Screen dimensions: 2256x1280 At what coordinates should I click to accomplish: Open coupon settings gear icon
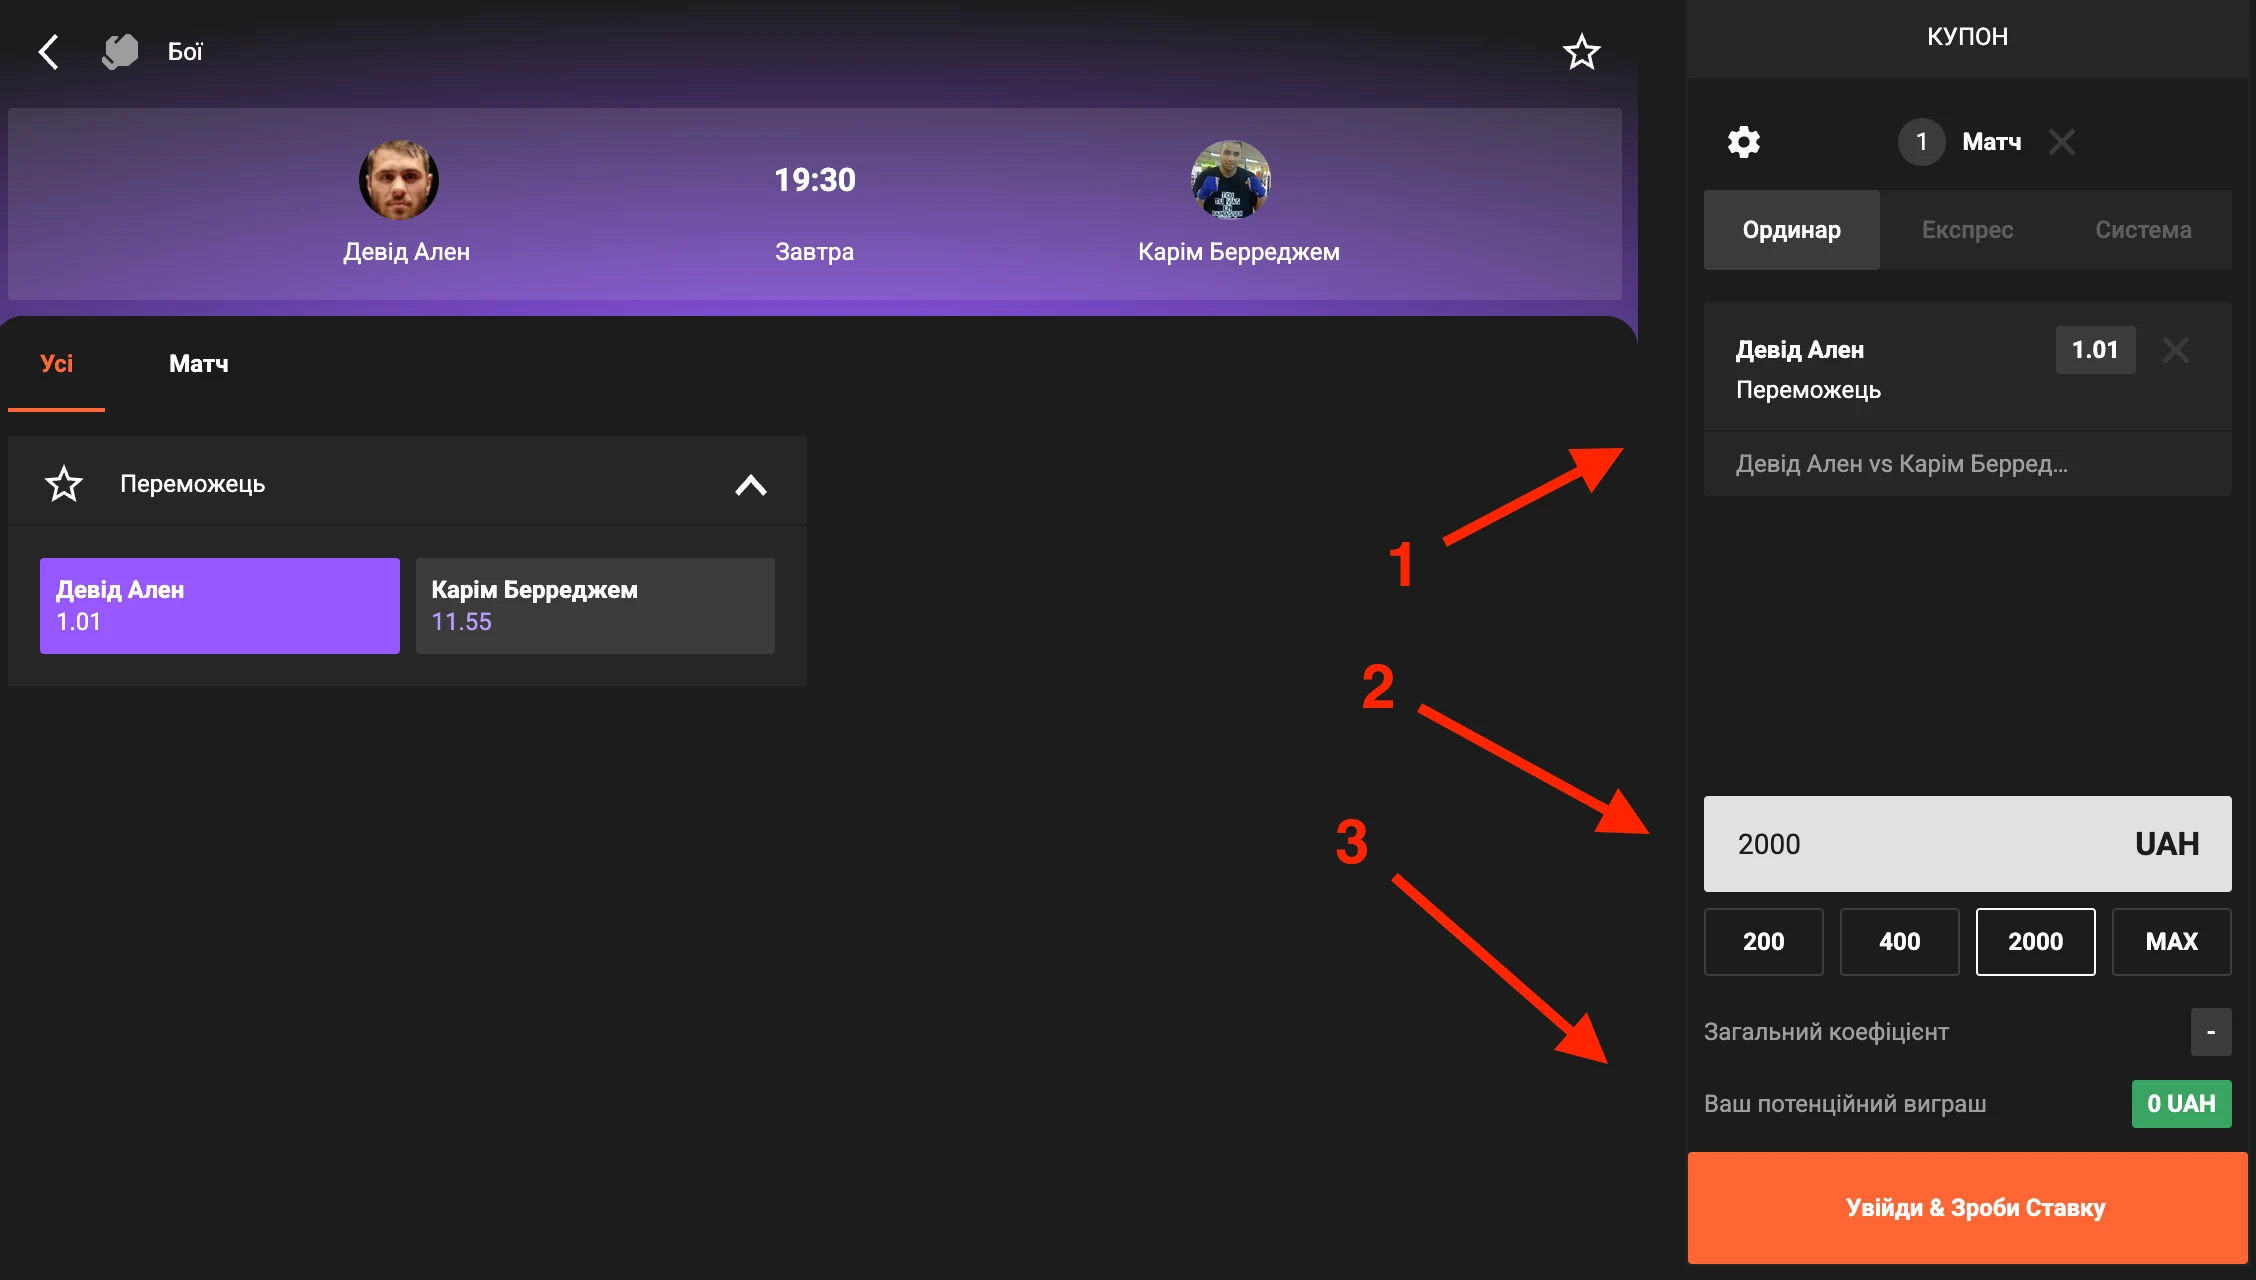pyautogui.click(x=1743, y=142)
